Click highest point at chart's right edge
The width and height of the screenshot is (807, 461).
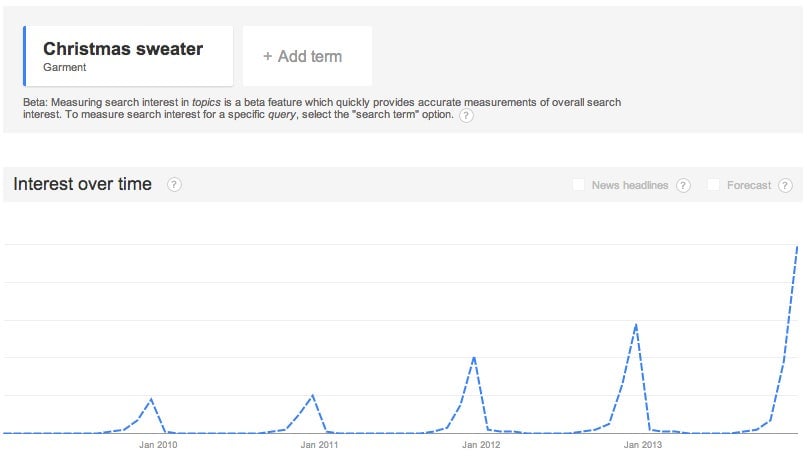(x=797, y=246)
